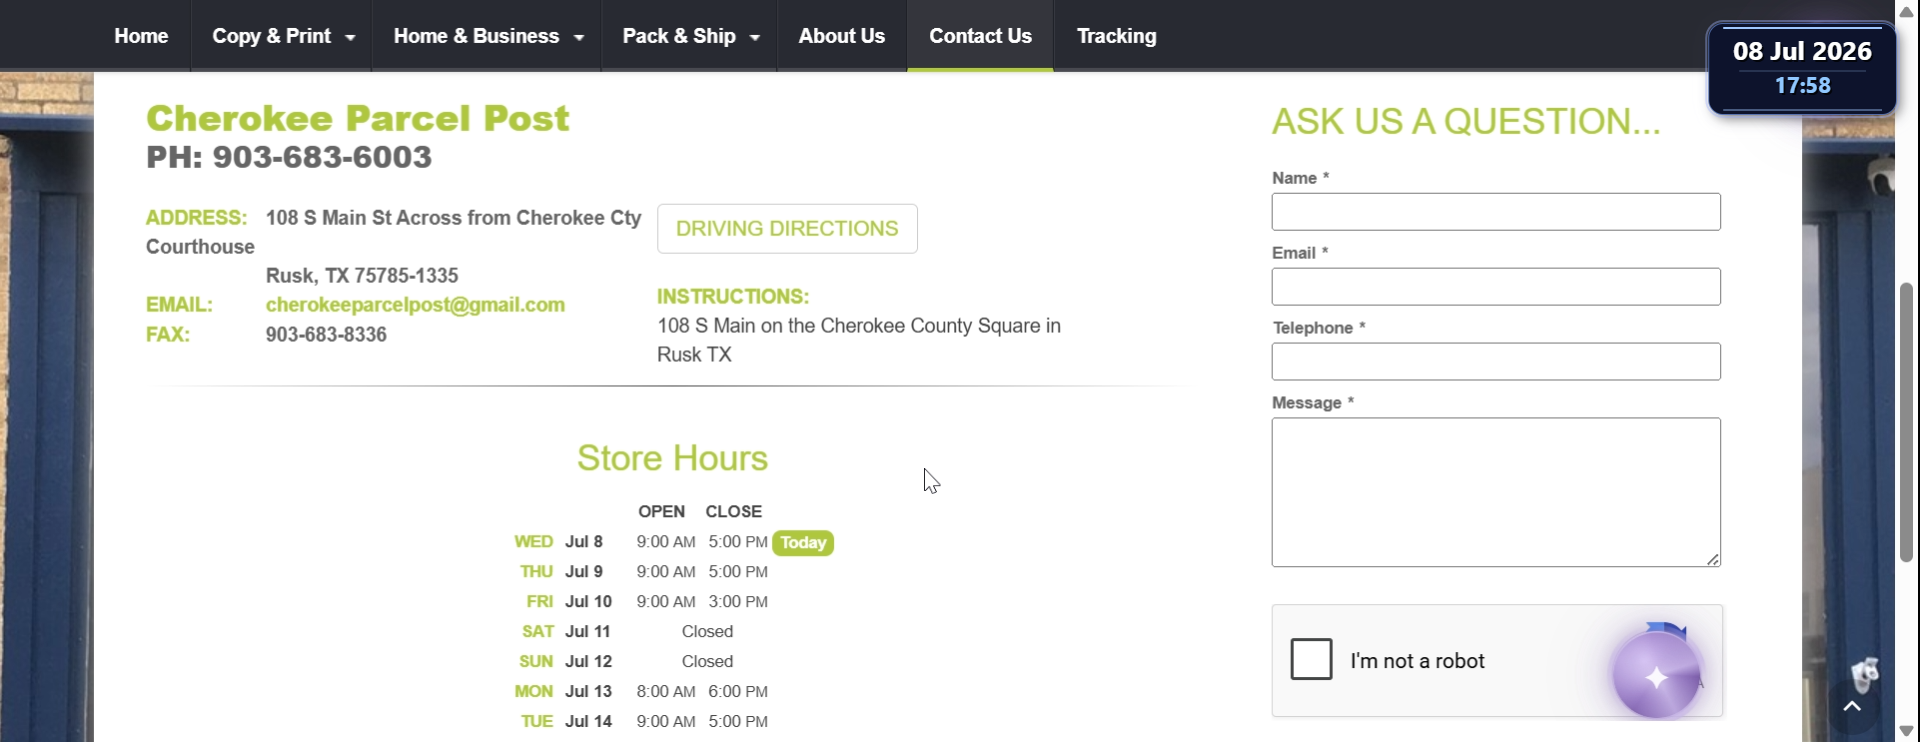
Task: Open the Tracking page
Action: click(x=1116, y=36)
